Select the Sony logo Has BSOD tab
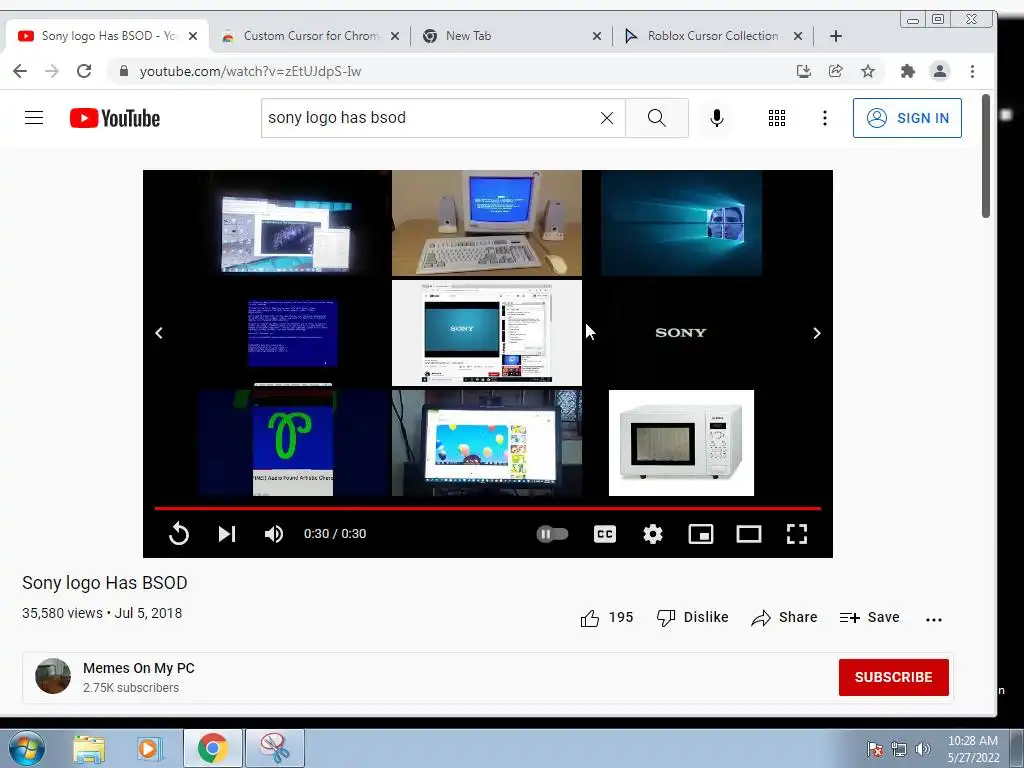1024x768 pixels. pyautogui.click(x=108, y=36)
